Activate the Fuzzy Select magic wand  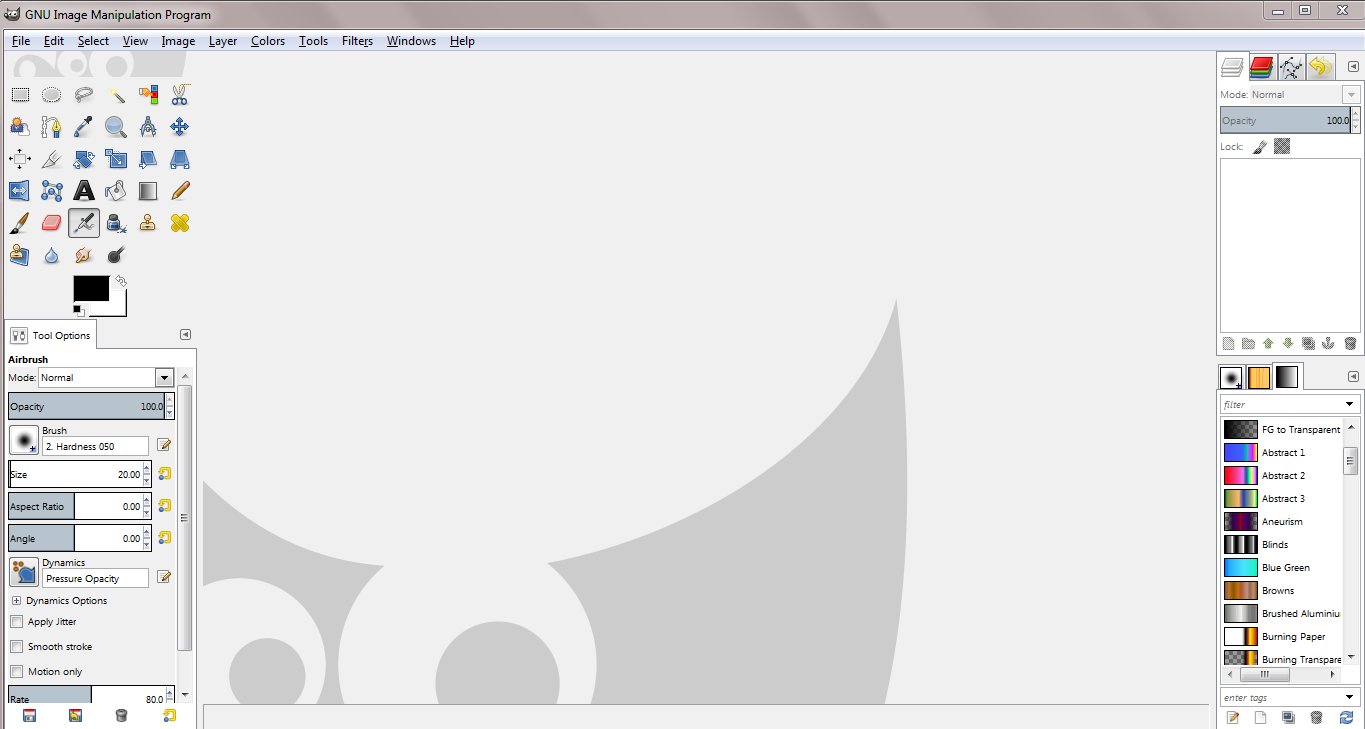pos(116,95)
